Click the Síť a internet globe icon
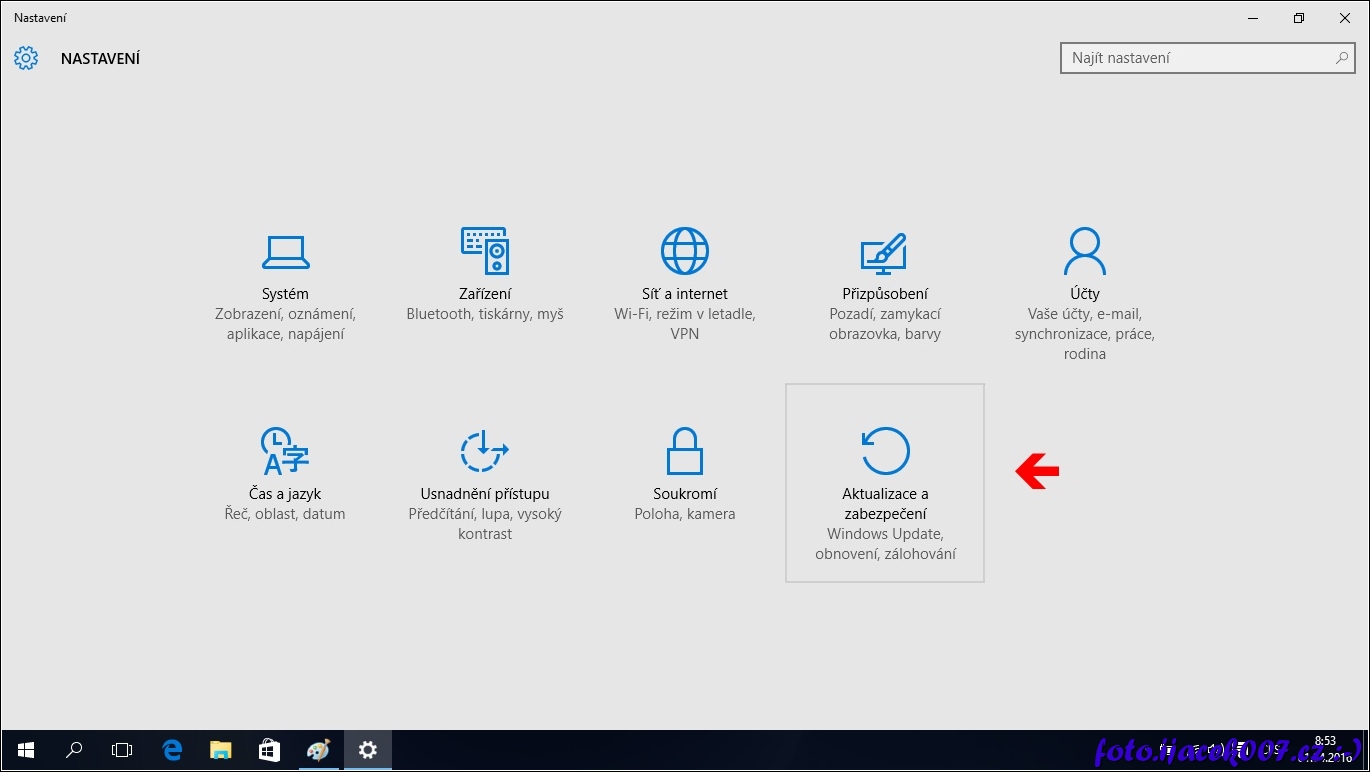The height and width of the screenshot is (772, 1370). pyautogui.click(x=685, y=251)
